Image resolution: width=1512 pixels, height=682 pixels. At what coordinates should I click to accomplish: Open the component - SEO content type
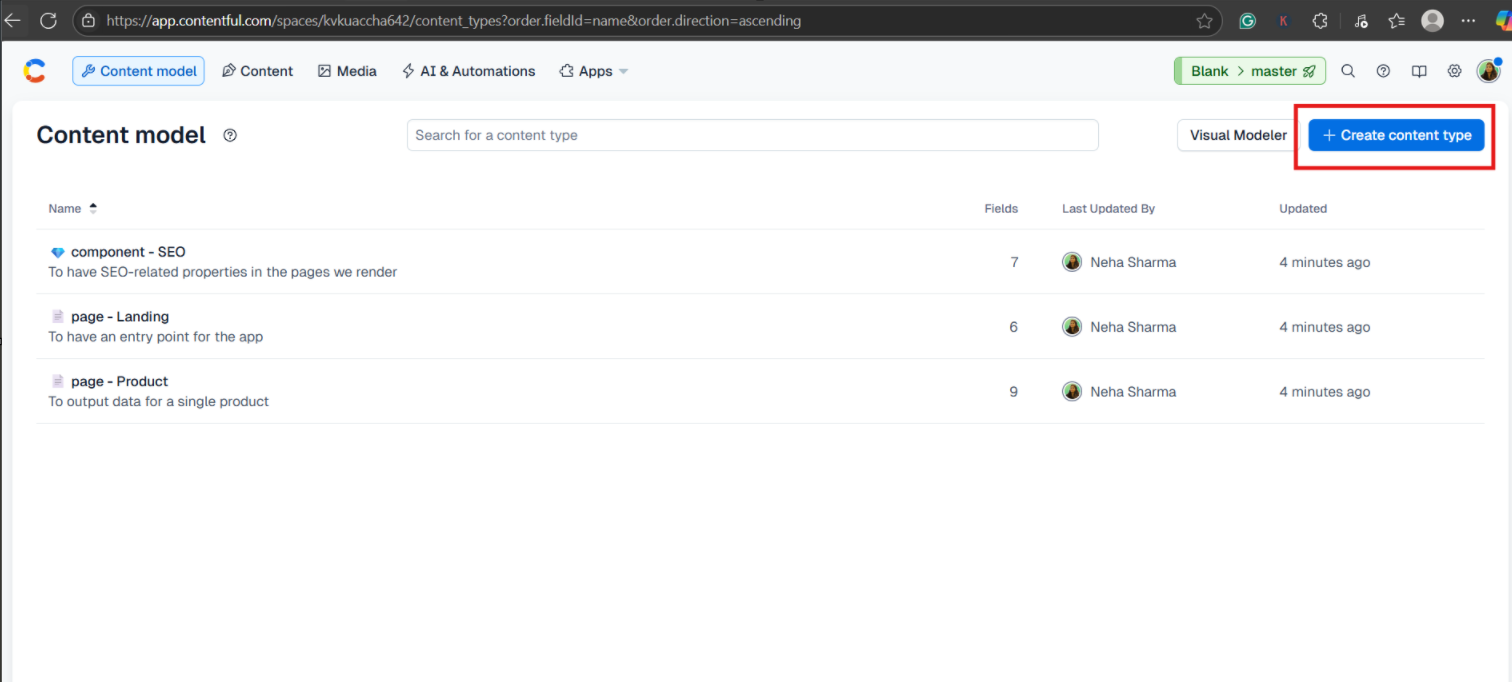pyautogui.click(x=128, y=252)
